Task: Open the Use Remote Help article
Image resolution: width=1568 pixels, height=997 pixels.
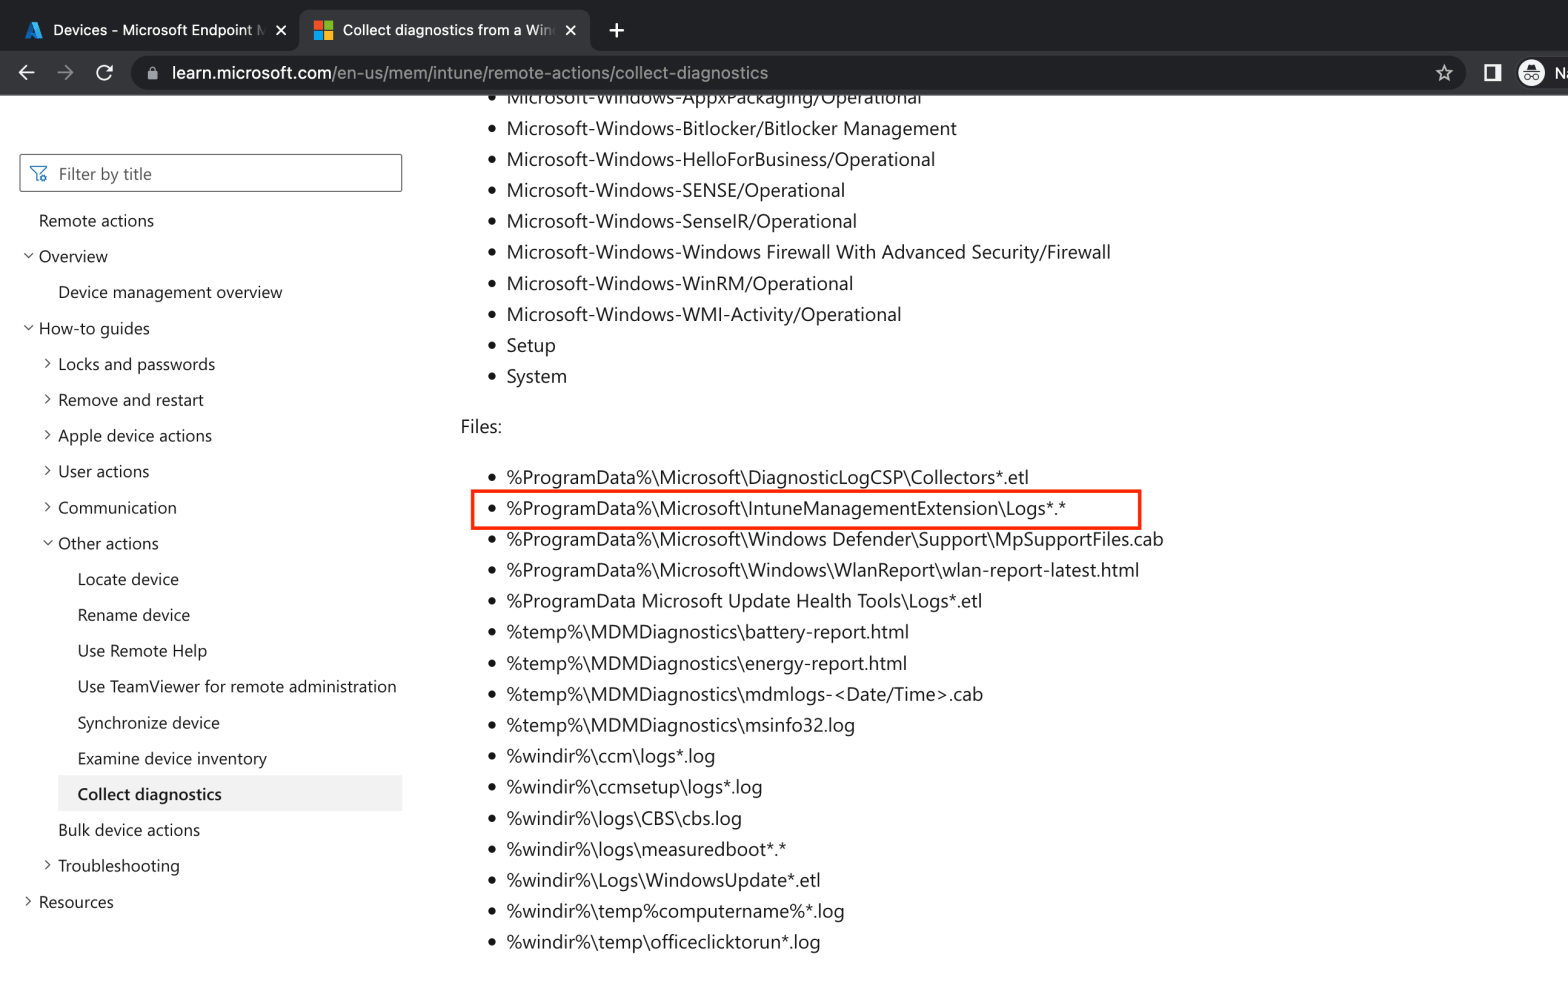Action: pos(142,651)
